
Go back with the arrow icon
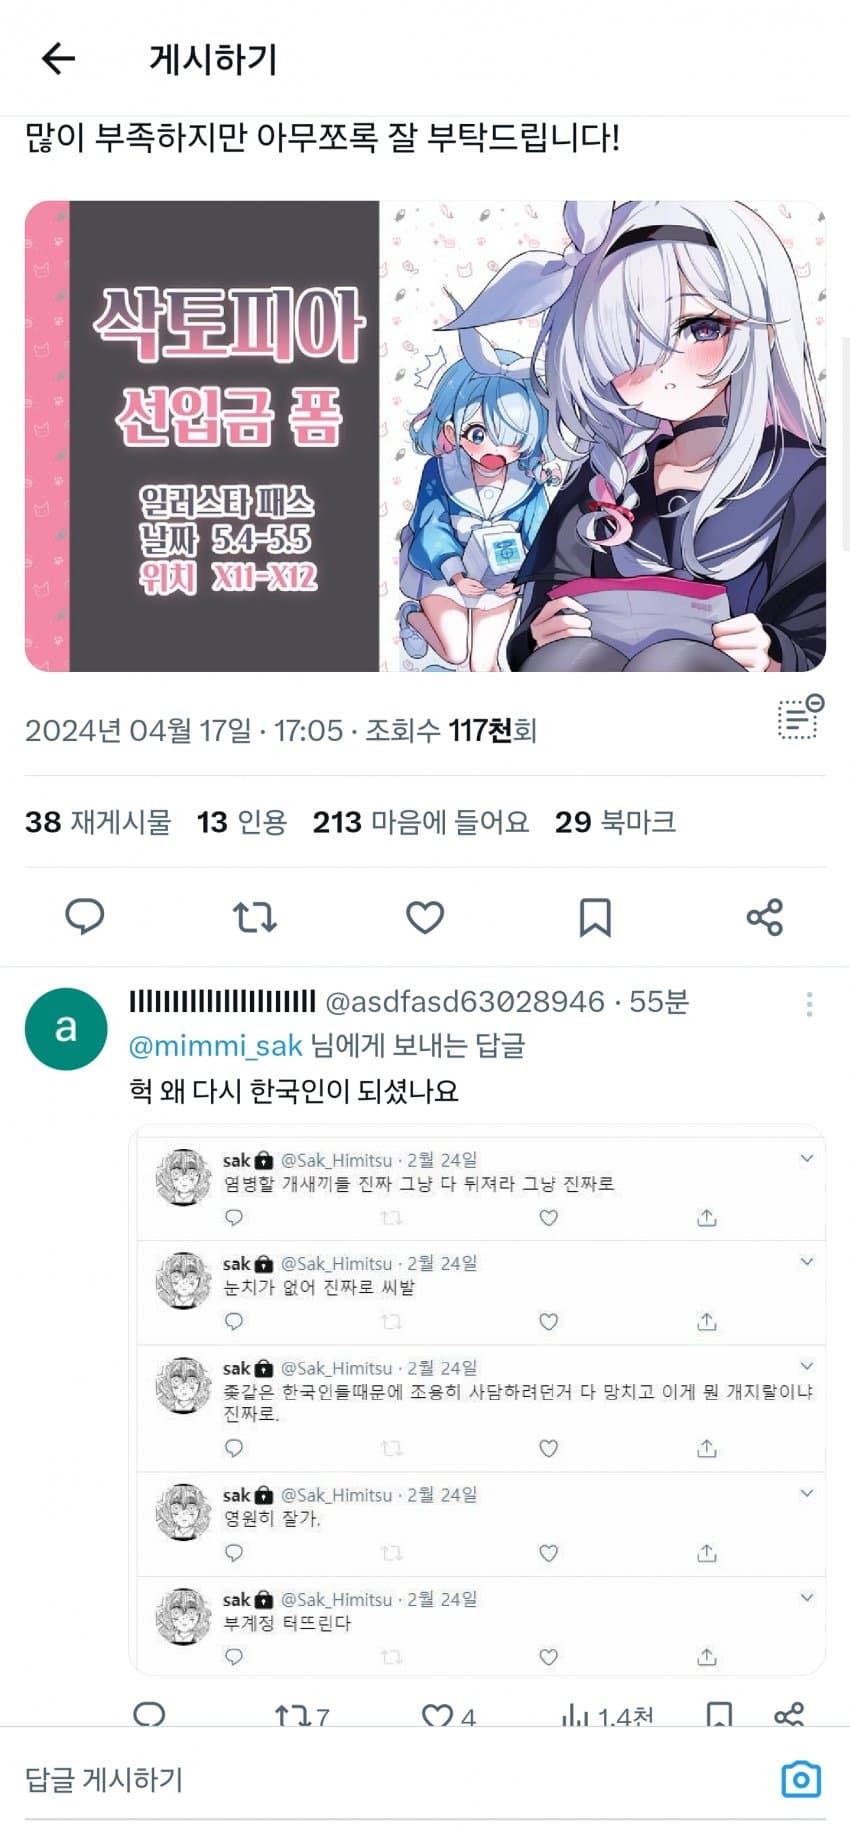coord(58,59)
